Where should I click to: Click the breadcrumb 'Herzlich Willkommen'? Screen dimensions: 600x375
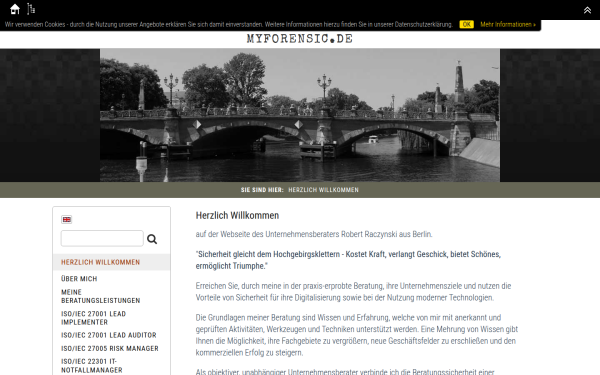[323, 190]
